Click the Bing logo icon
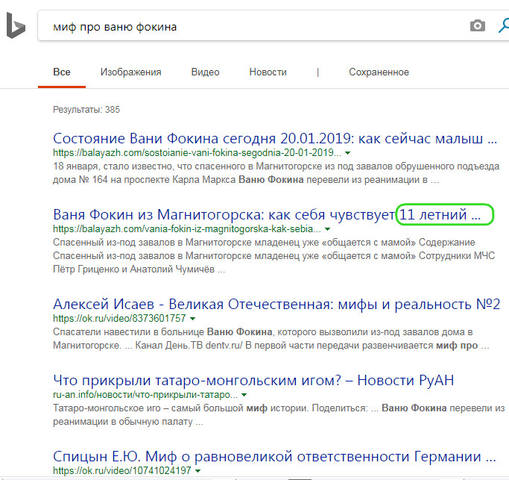The width and height of the screenshot is (509, 480). pyautogui.click(x=16, y=25)
